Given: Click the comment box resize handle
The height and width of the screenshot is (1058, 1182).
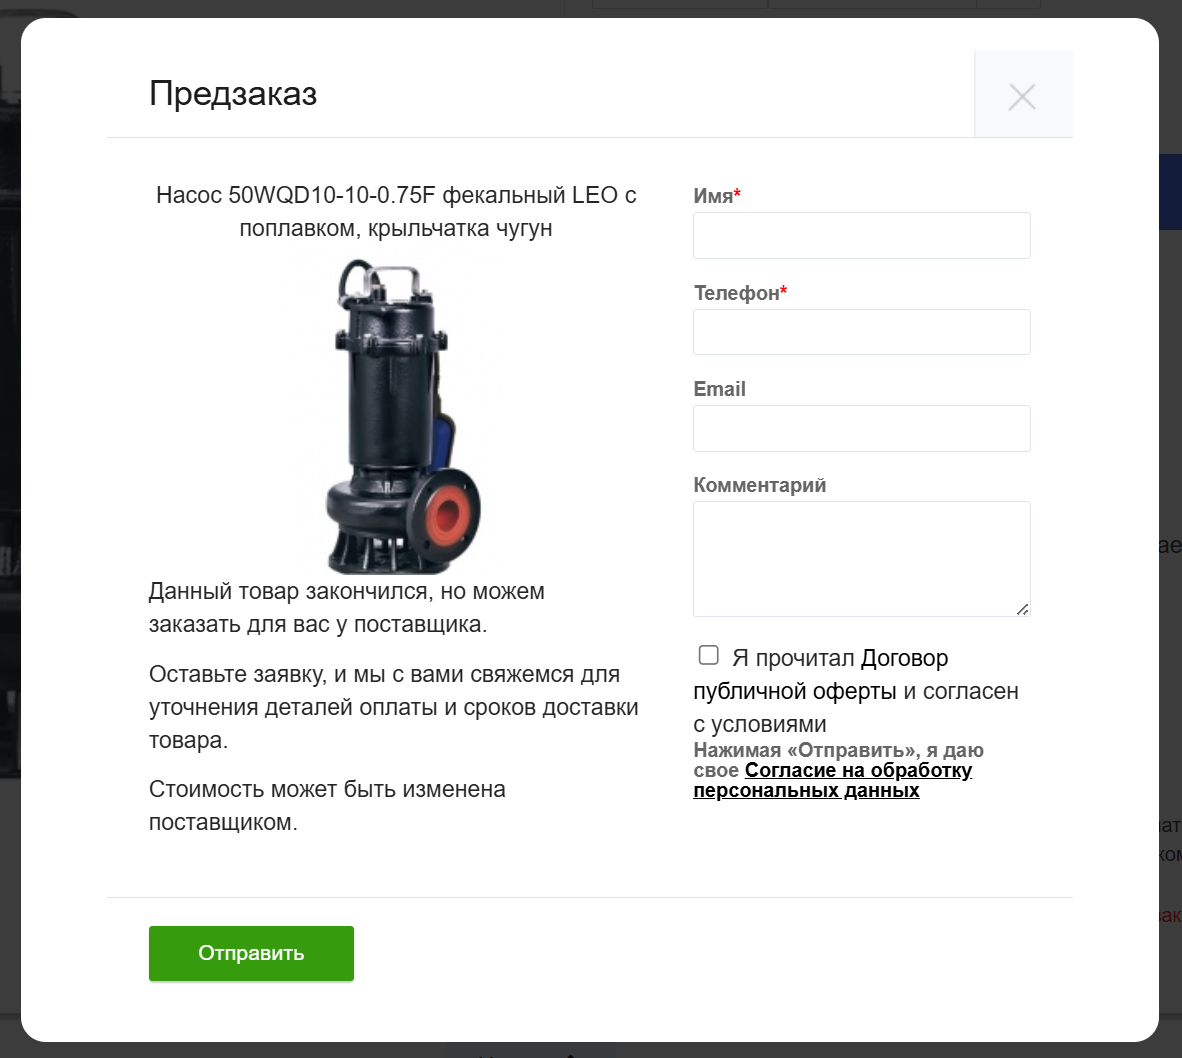Looking at the screenshot, I should click(1022, 609).
